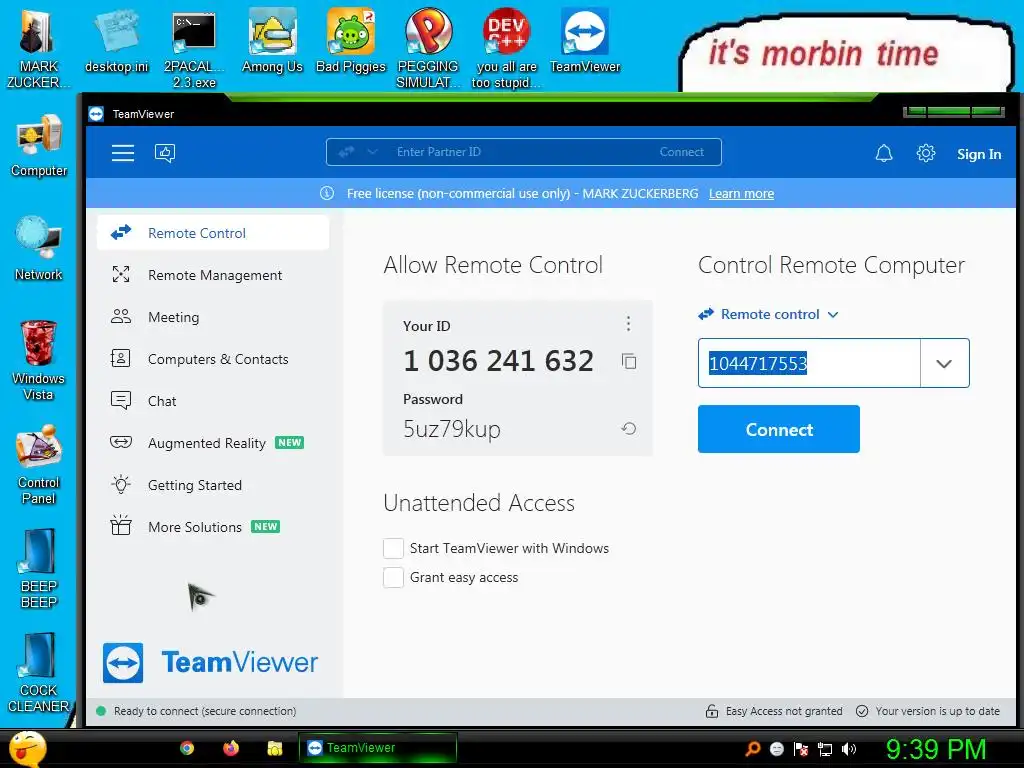Image resolution: width=1024 pixels, height=768 pixels.
Task: Check Grant easy access
Action: coord(393,577)
